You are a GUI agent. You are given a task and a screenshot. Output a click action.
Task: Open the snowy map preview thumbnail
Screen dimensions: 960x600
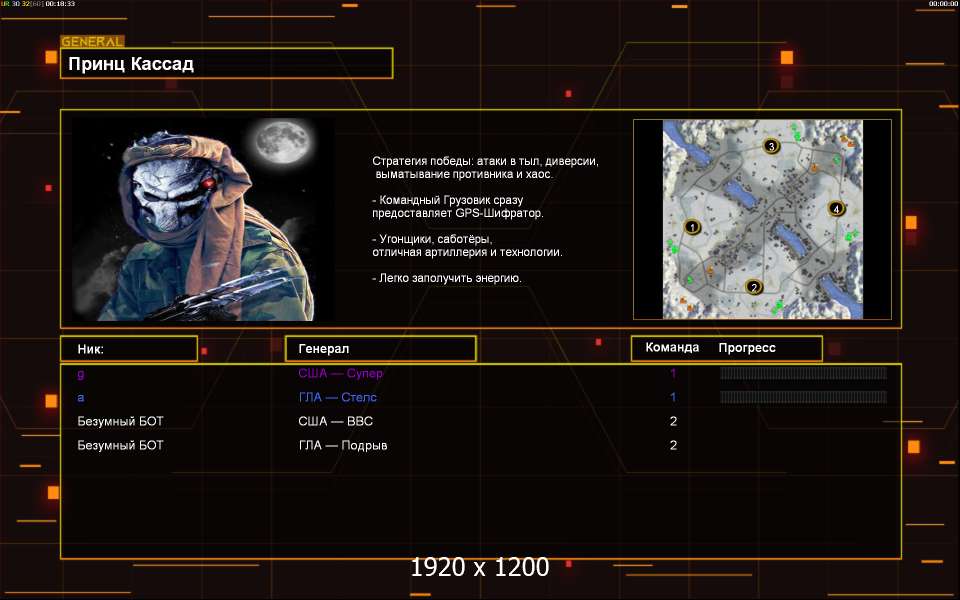click(762, 219)
